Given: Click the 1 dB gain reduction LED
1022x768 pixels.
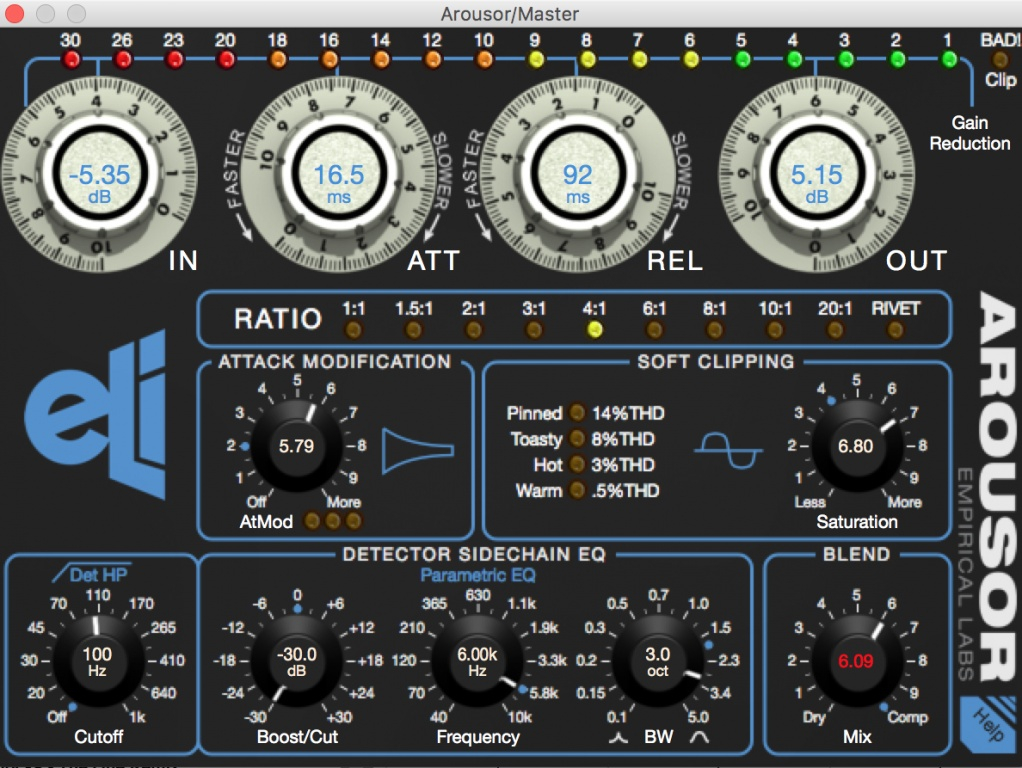Looking at the screenshot, I should coord(949,60).
